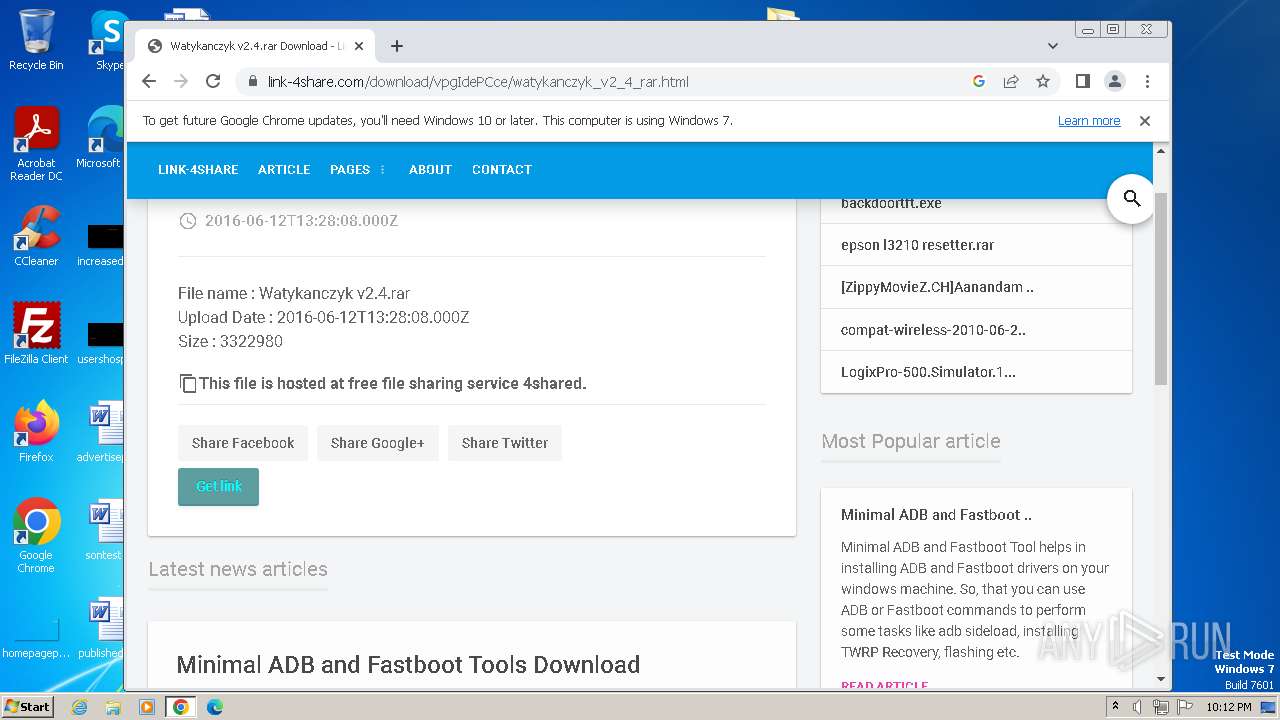Viewport: 1280px width, 720px height.
Task: Open backdoortft.exe file link
Action: (x=891, y=203)
